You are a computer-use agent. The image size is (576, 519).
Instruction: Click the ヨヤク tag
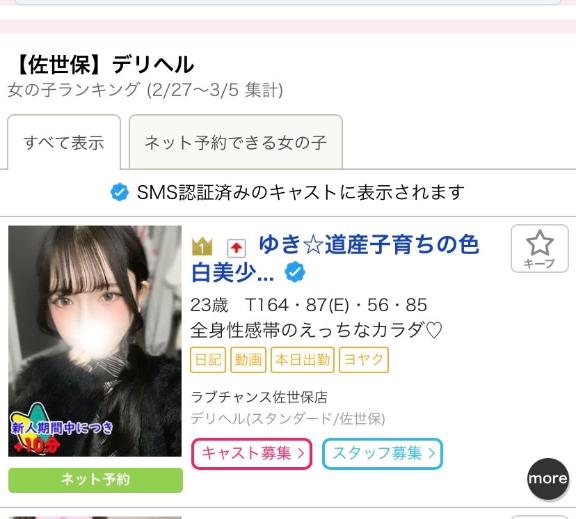tap(364, 360)
